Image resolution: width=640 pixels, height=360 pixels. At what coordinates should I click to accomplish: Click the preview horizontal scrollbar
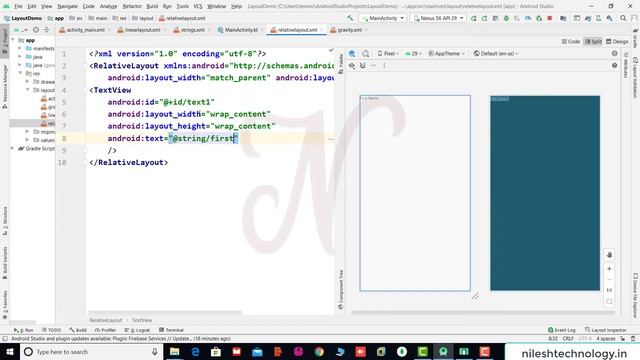483,313
